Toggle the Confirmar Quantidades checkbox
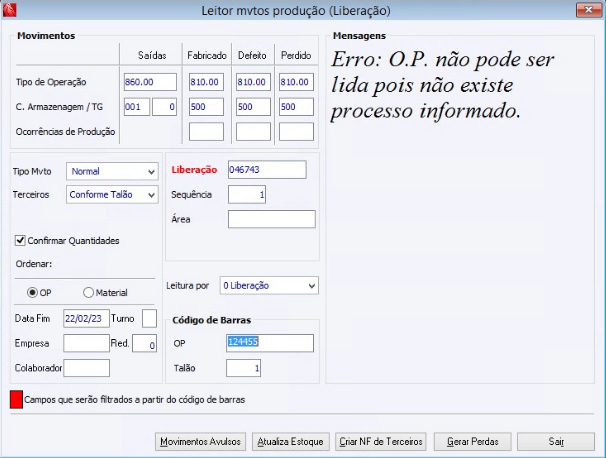This screenshot has height=458, width=606. click(20, 240)
